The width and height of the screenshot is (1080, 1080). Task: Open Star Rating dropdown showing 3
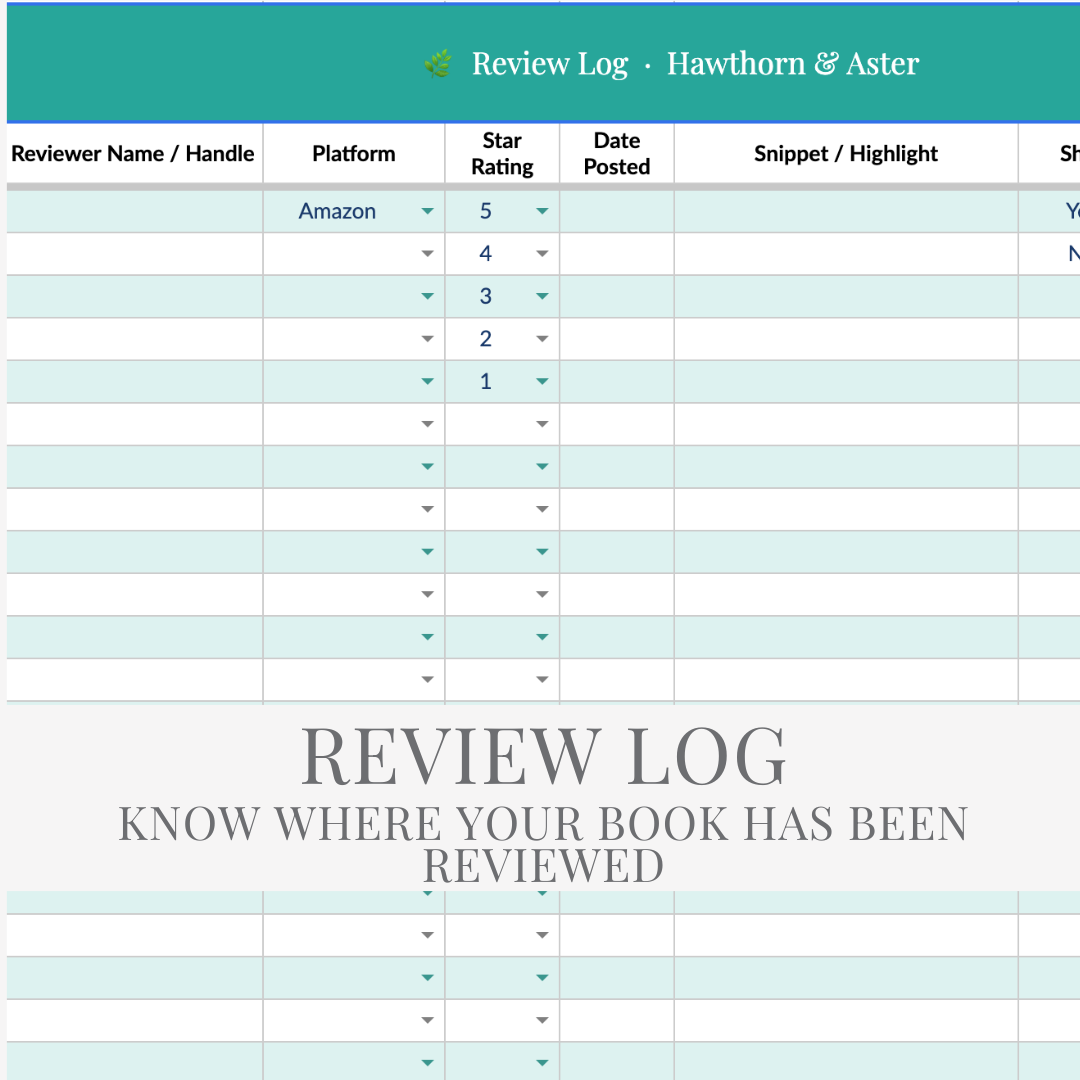[x=542, y=297]
